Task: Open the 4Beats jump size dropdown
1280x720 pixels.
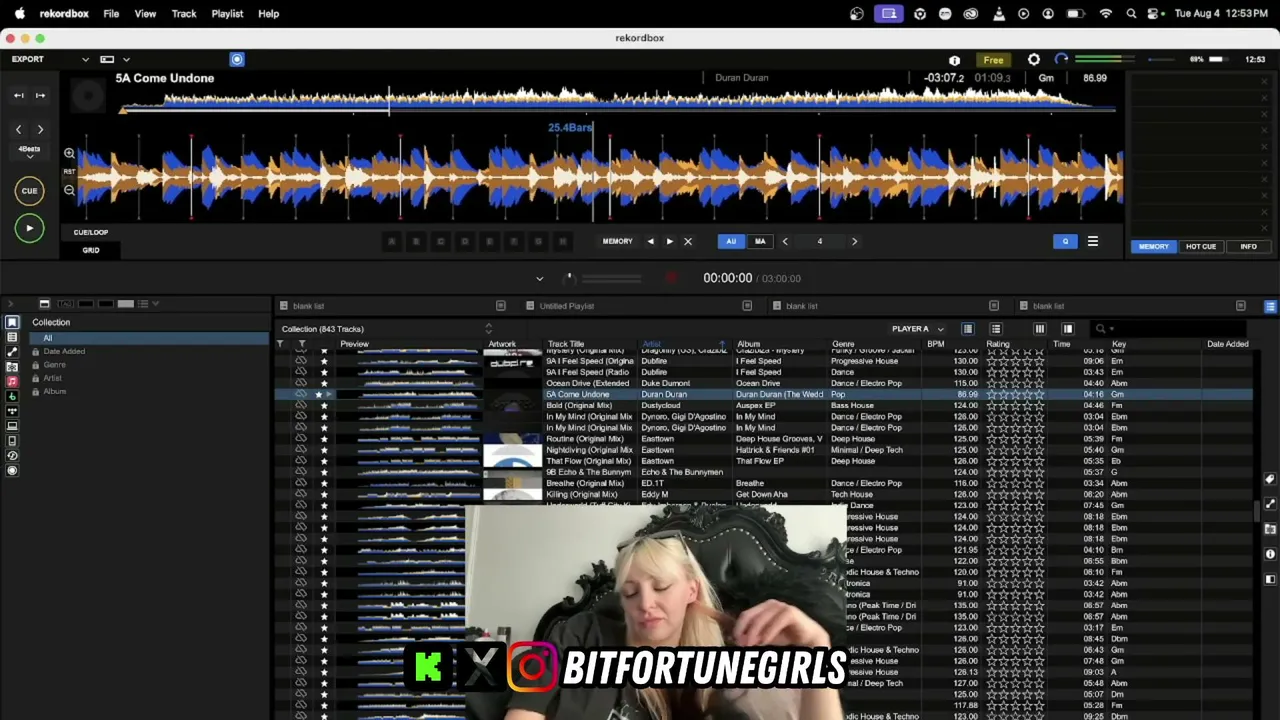Action: click(29, 151)
